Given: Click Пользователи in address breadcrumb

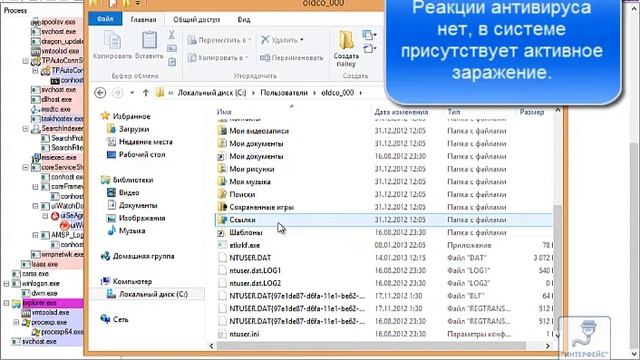Looking at the screenshot, I should (x=284, y=93).
